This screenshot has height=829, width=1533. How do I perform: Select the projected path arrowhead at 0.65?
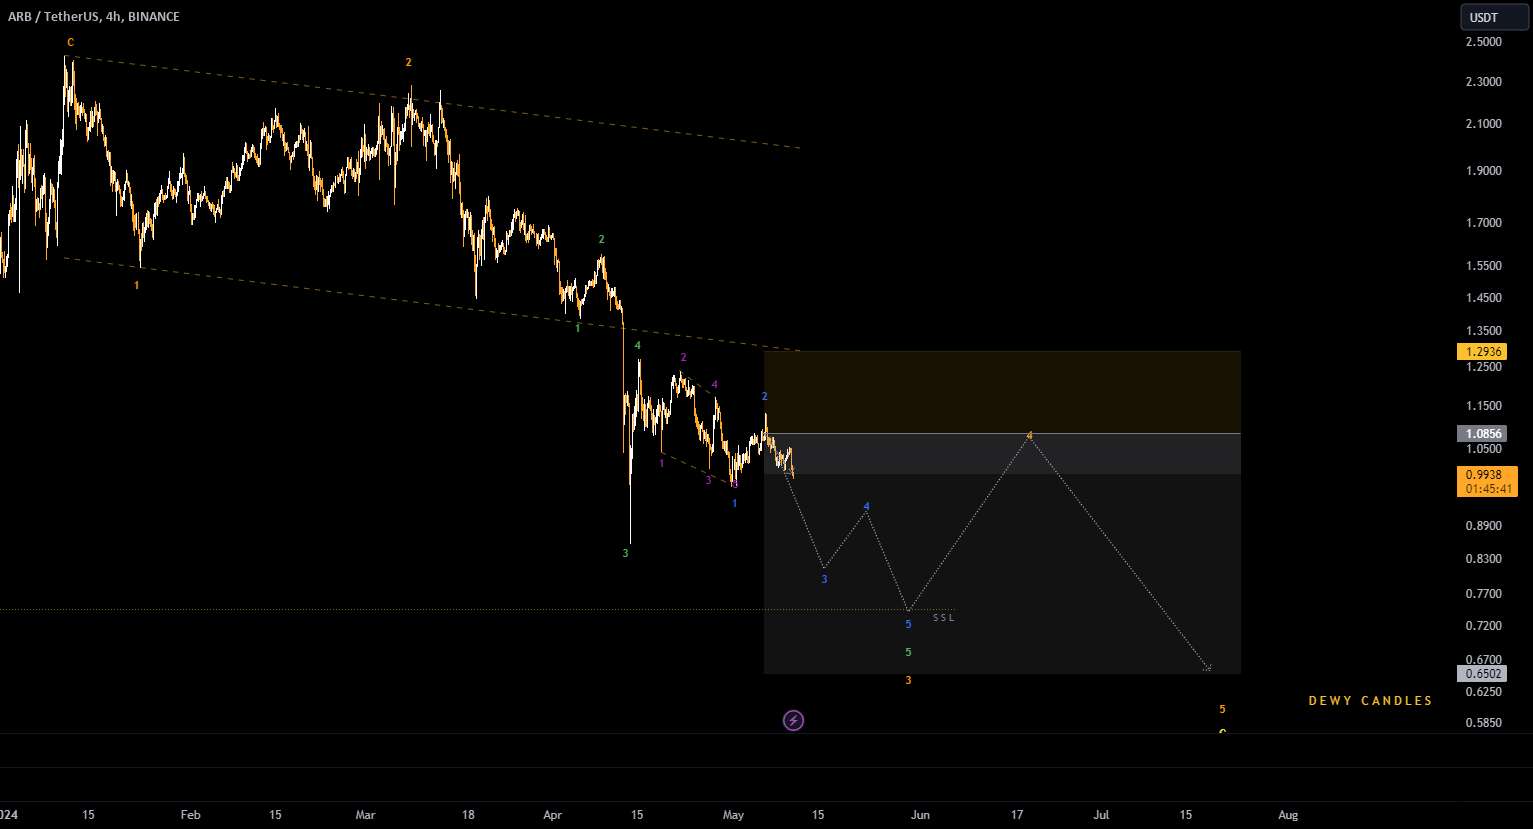[1208, 667]
